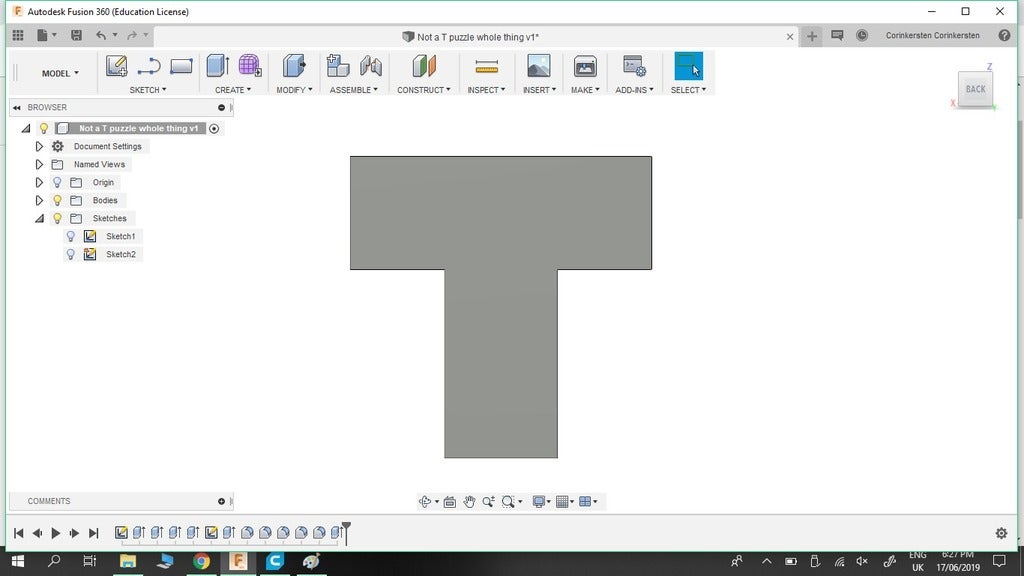Open the CONSTRUCT menu
The image size is (1024, 576).
[423, 90]
